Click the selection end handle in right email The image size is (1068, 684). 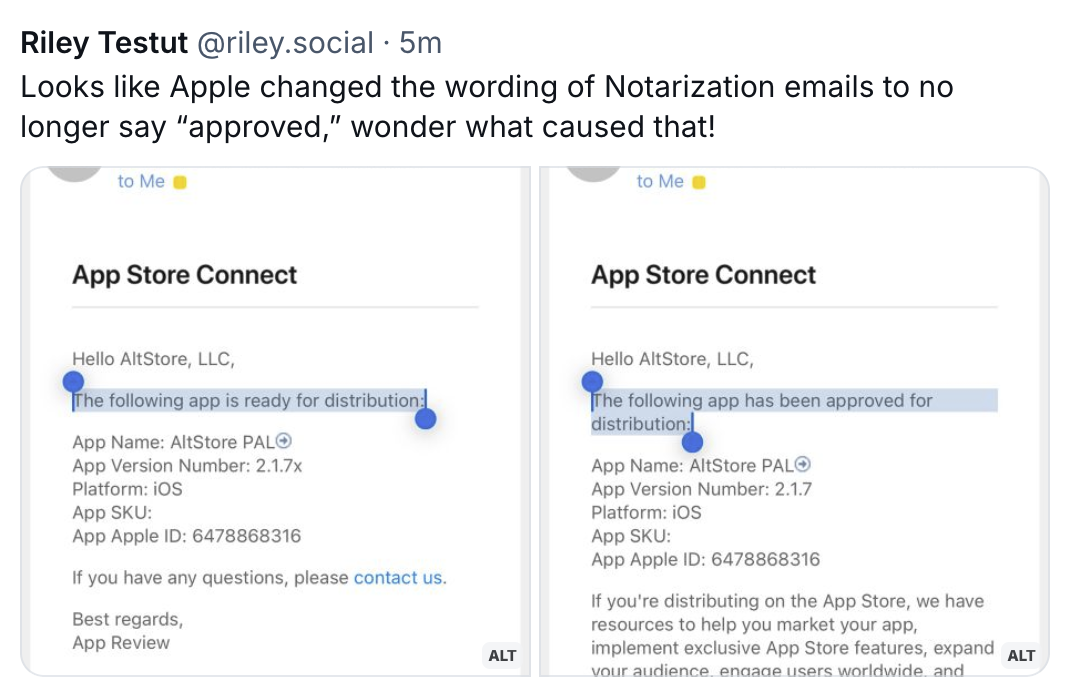point(691,442)
